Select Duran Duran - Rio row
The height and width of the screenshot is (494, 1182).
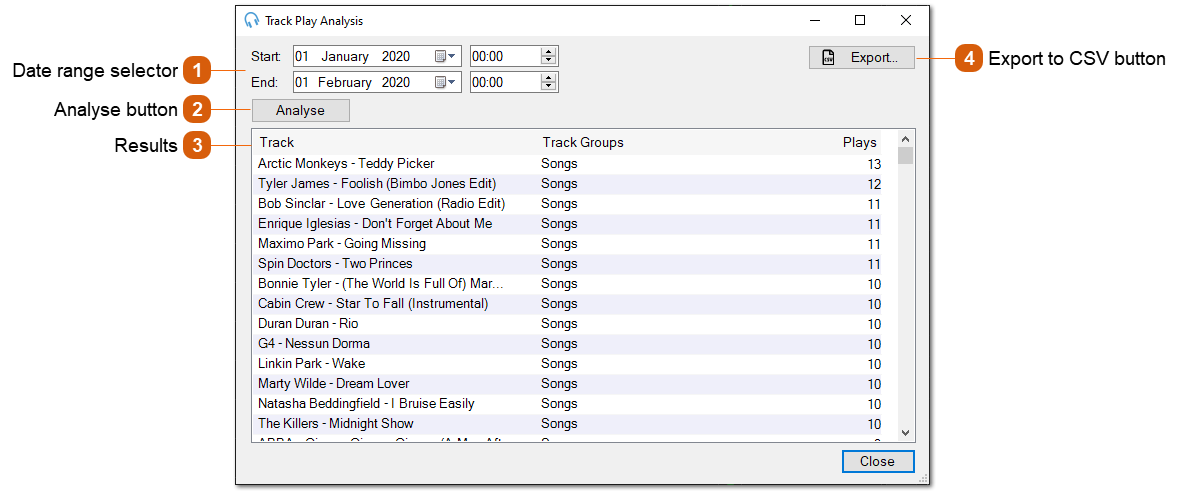[x=567, y=324]
